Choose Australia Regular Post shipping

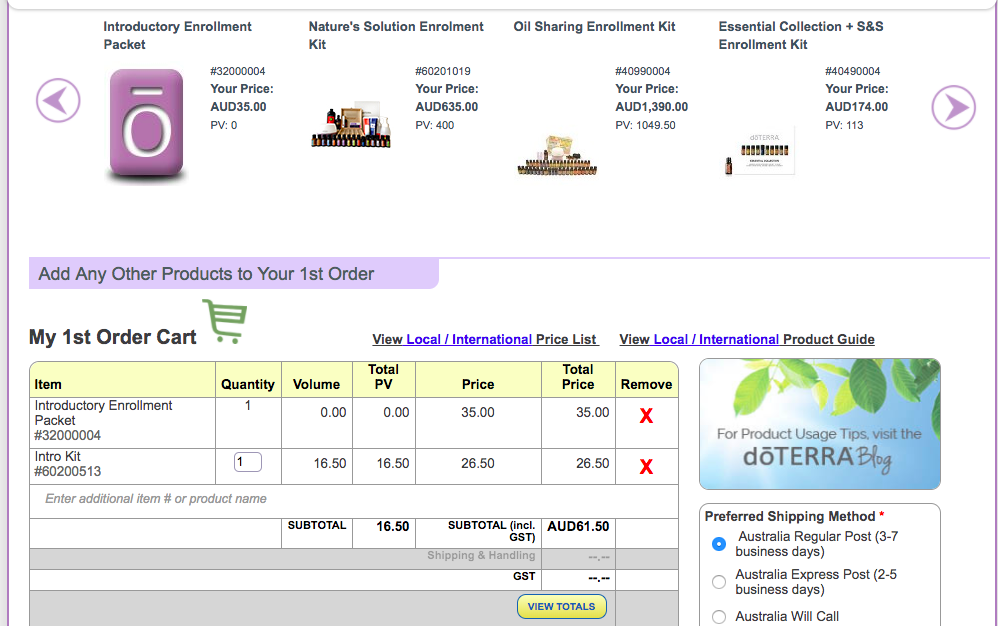click(719, 544)
